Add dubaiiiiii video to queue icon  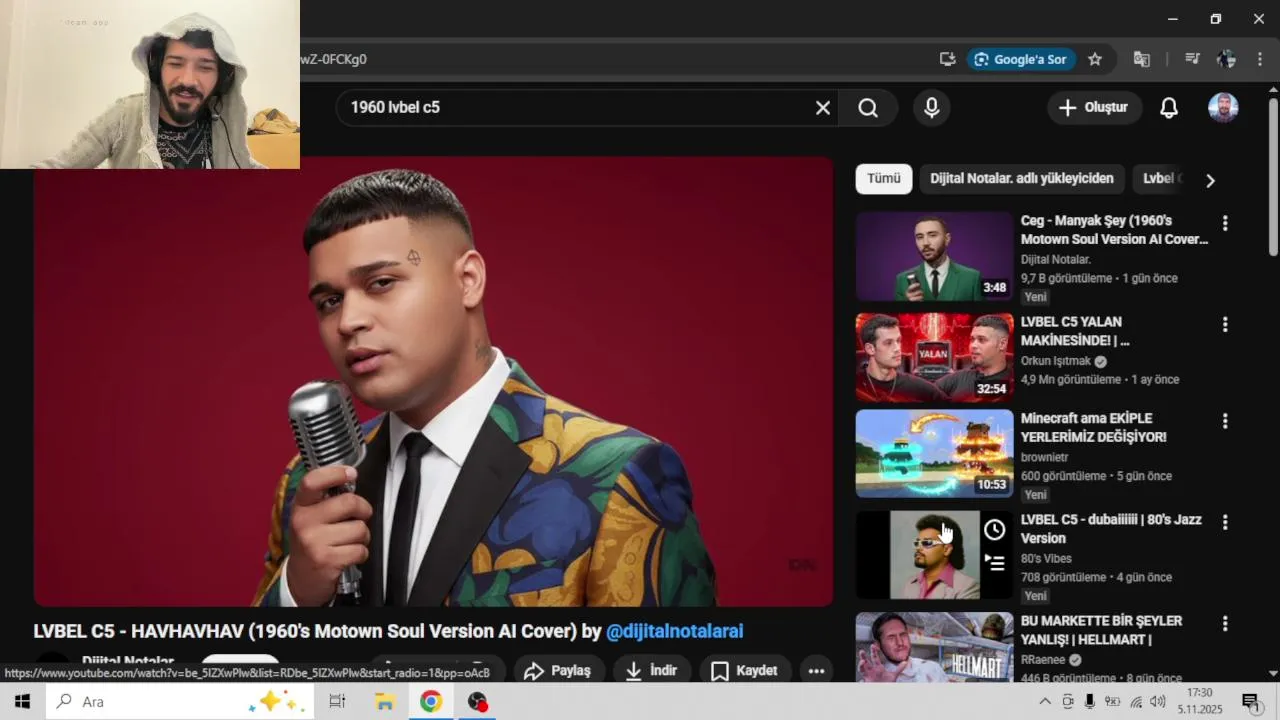(994, 563)
